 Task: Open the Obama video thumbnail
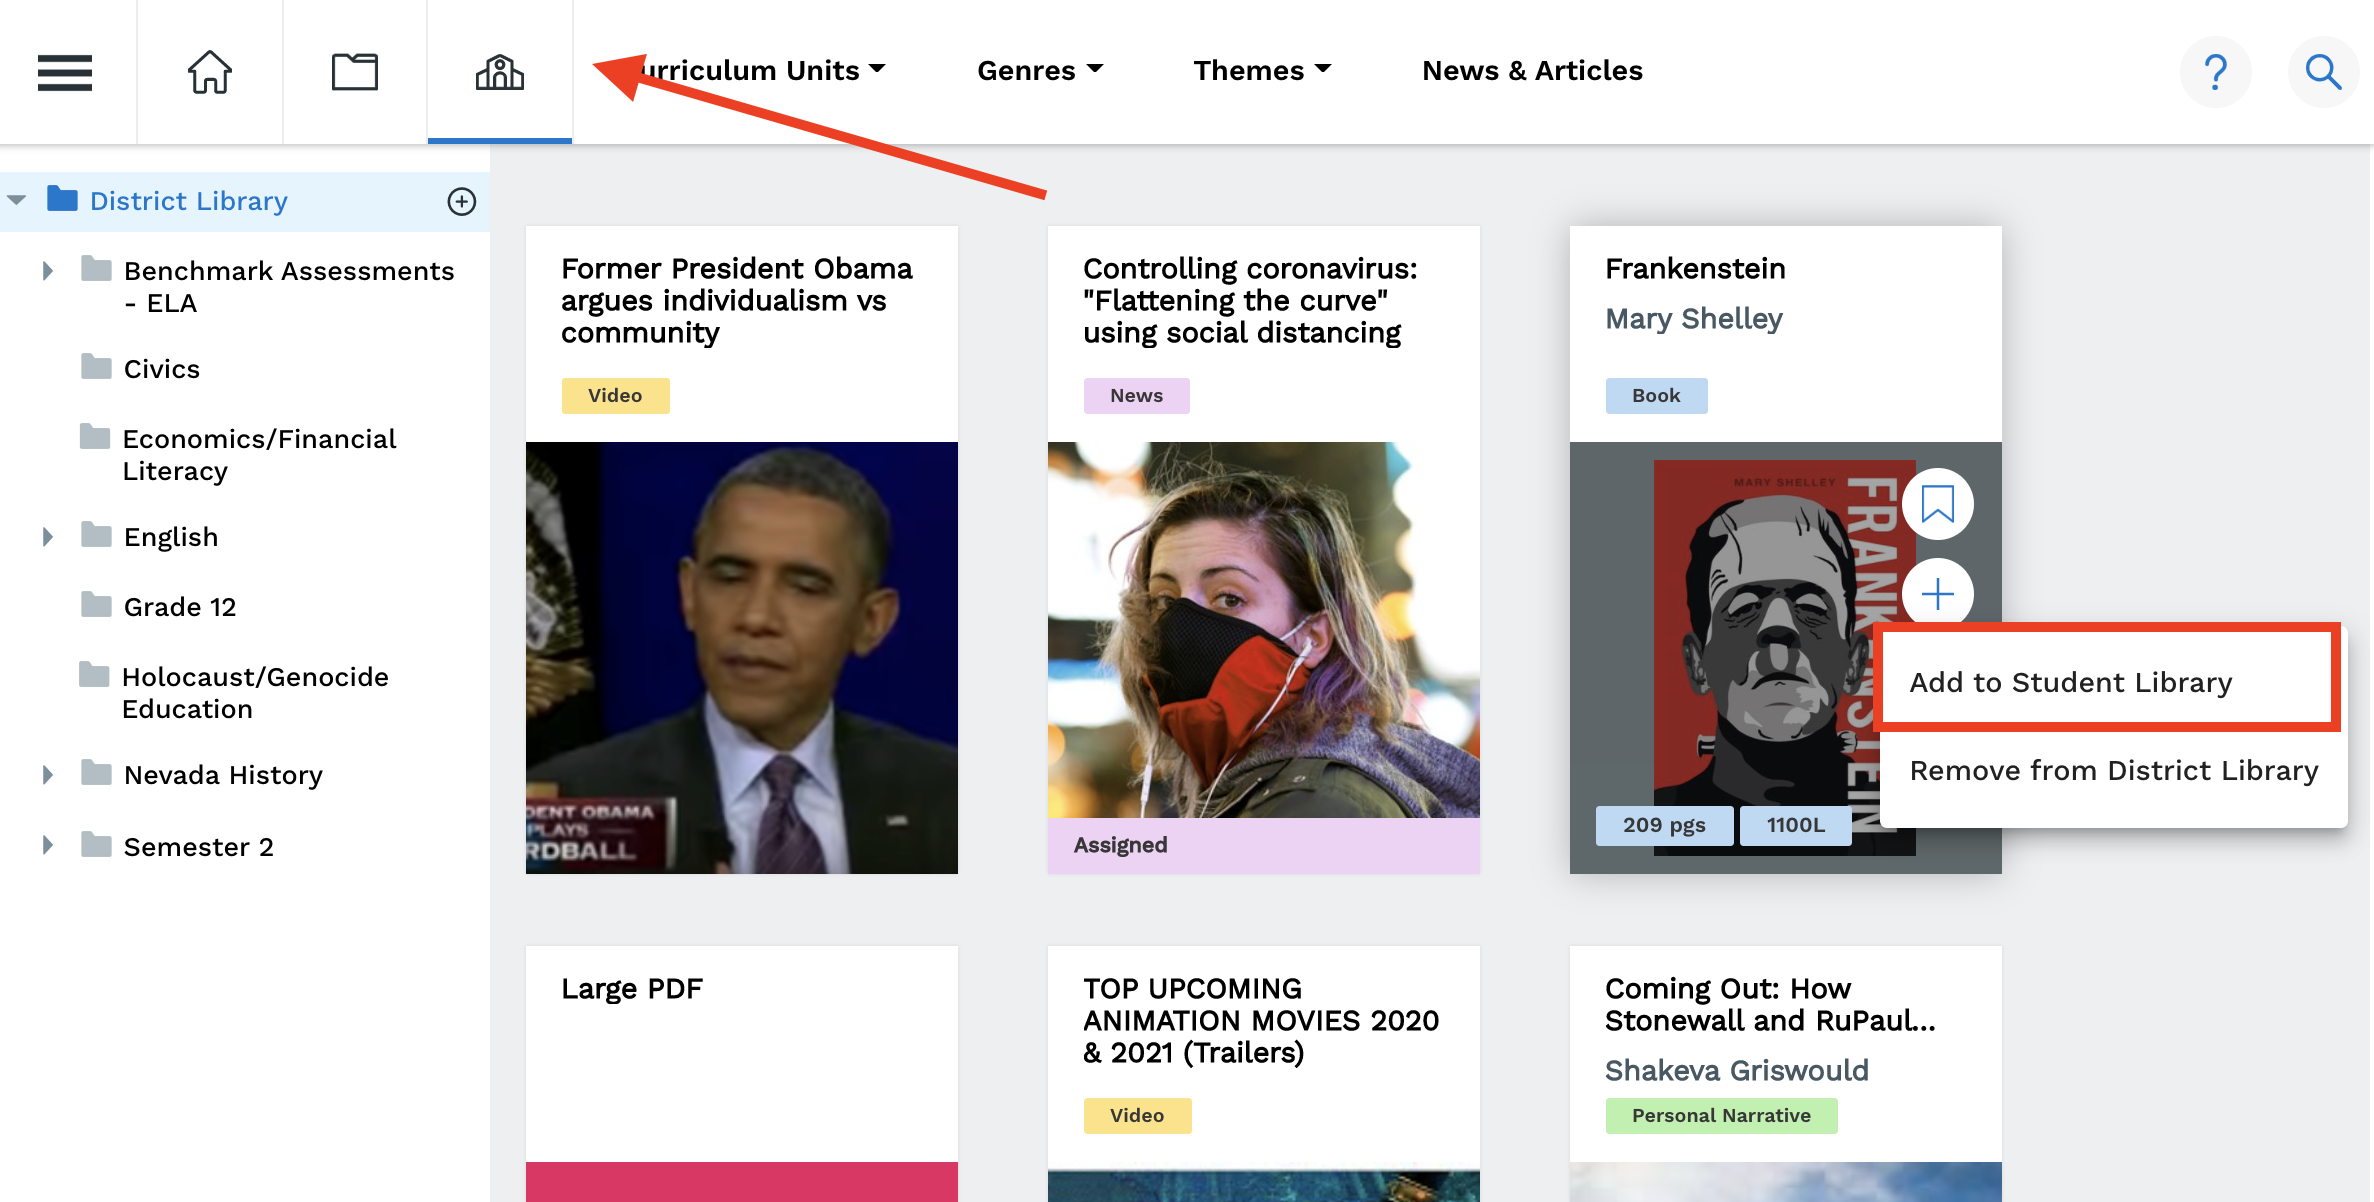[741, 657]
